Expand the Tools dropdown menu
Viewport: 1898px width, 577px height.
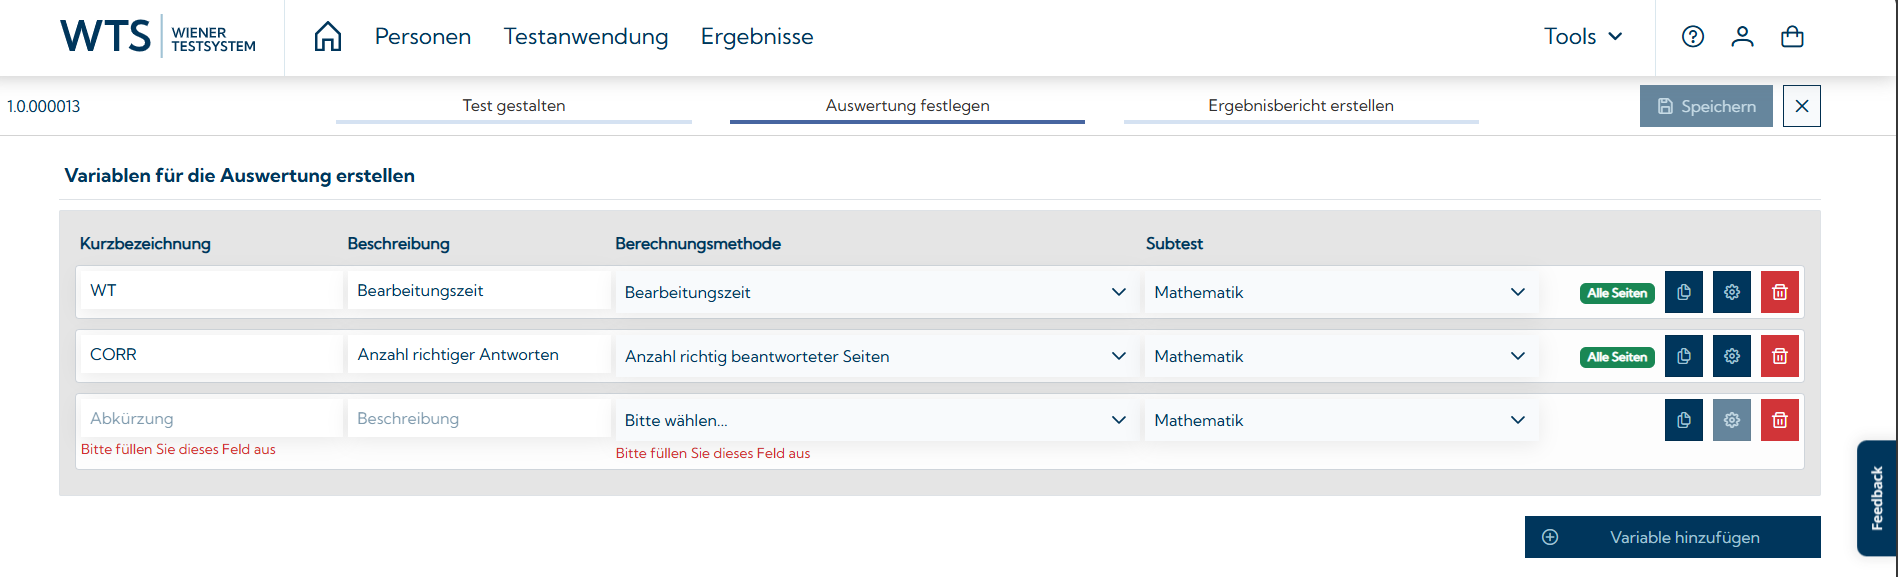coord(1583,37)
